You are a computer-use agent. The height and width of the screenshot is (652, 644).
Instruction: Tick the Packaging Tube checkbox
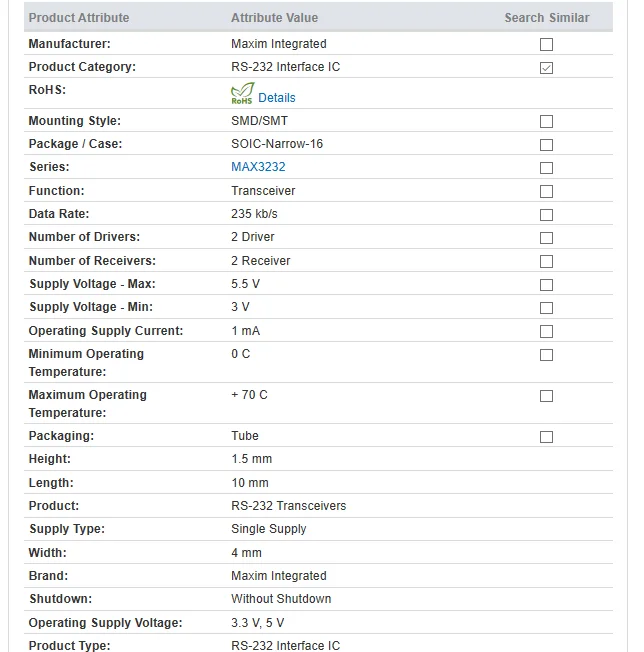click(x=546, y=437)
